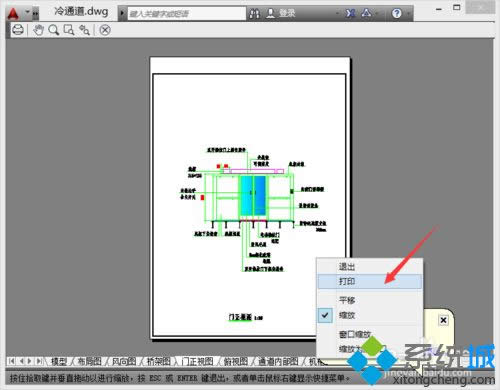Switch to the 门正视图 tab
The image size is (500, 390).
pos(197,361)
